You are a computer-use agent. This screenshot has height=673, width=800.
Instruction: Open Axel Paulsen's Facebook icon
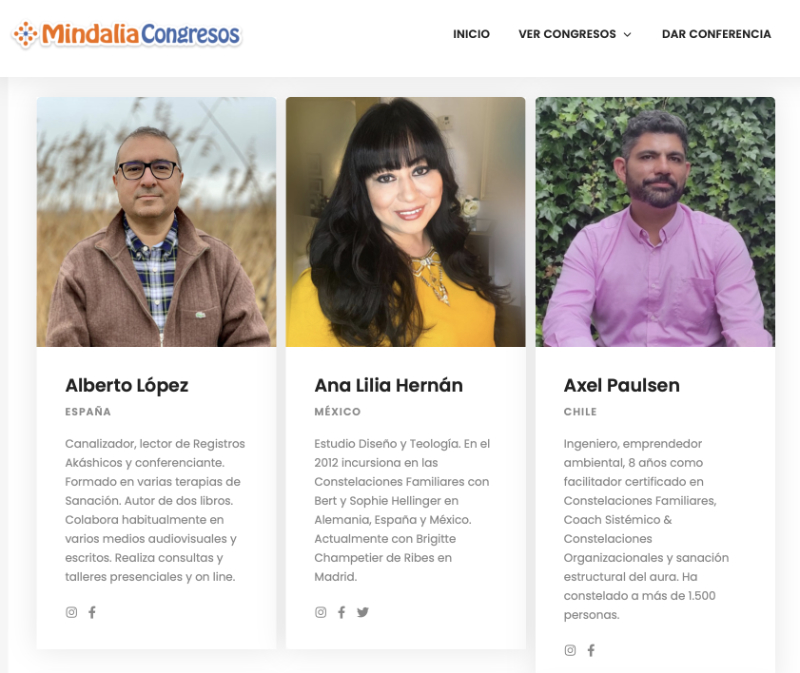(x=591, y=650)
